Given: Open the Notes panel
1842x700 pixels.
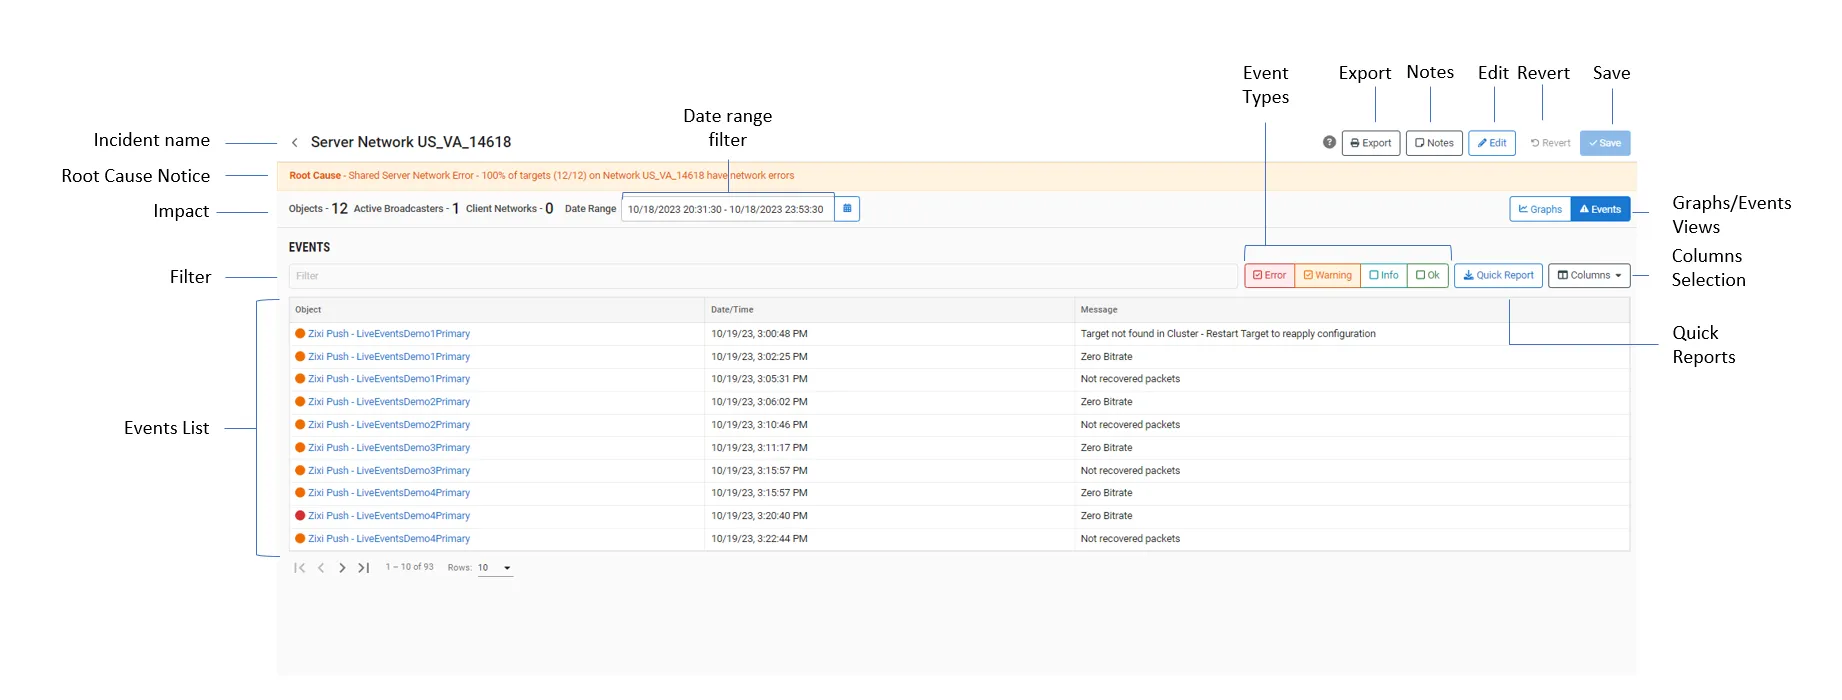Looking at the screenshot, I should (x=1434, y=143).
